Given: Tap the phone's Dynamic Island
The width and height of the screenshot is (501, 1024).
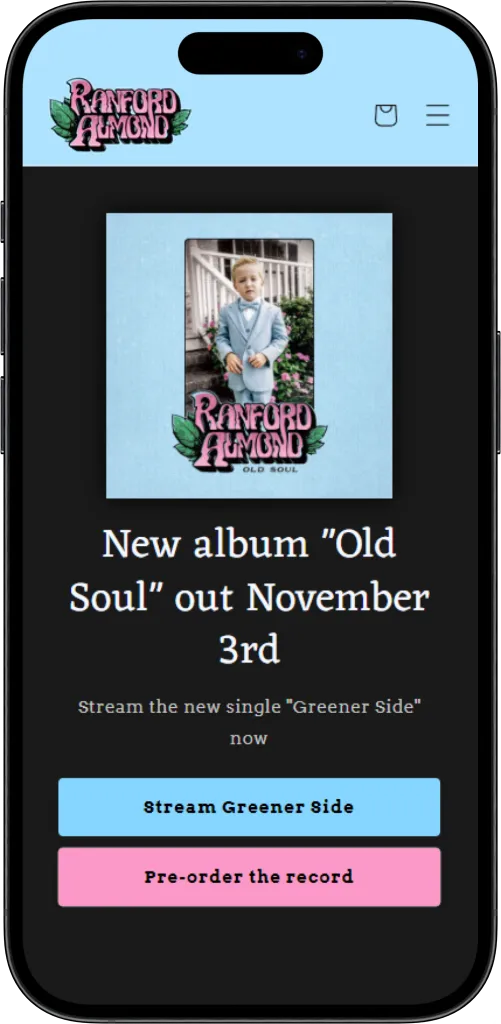Looking at the screenshot, I should click(250, 53).
